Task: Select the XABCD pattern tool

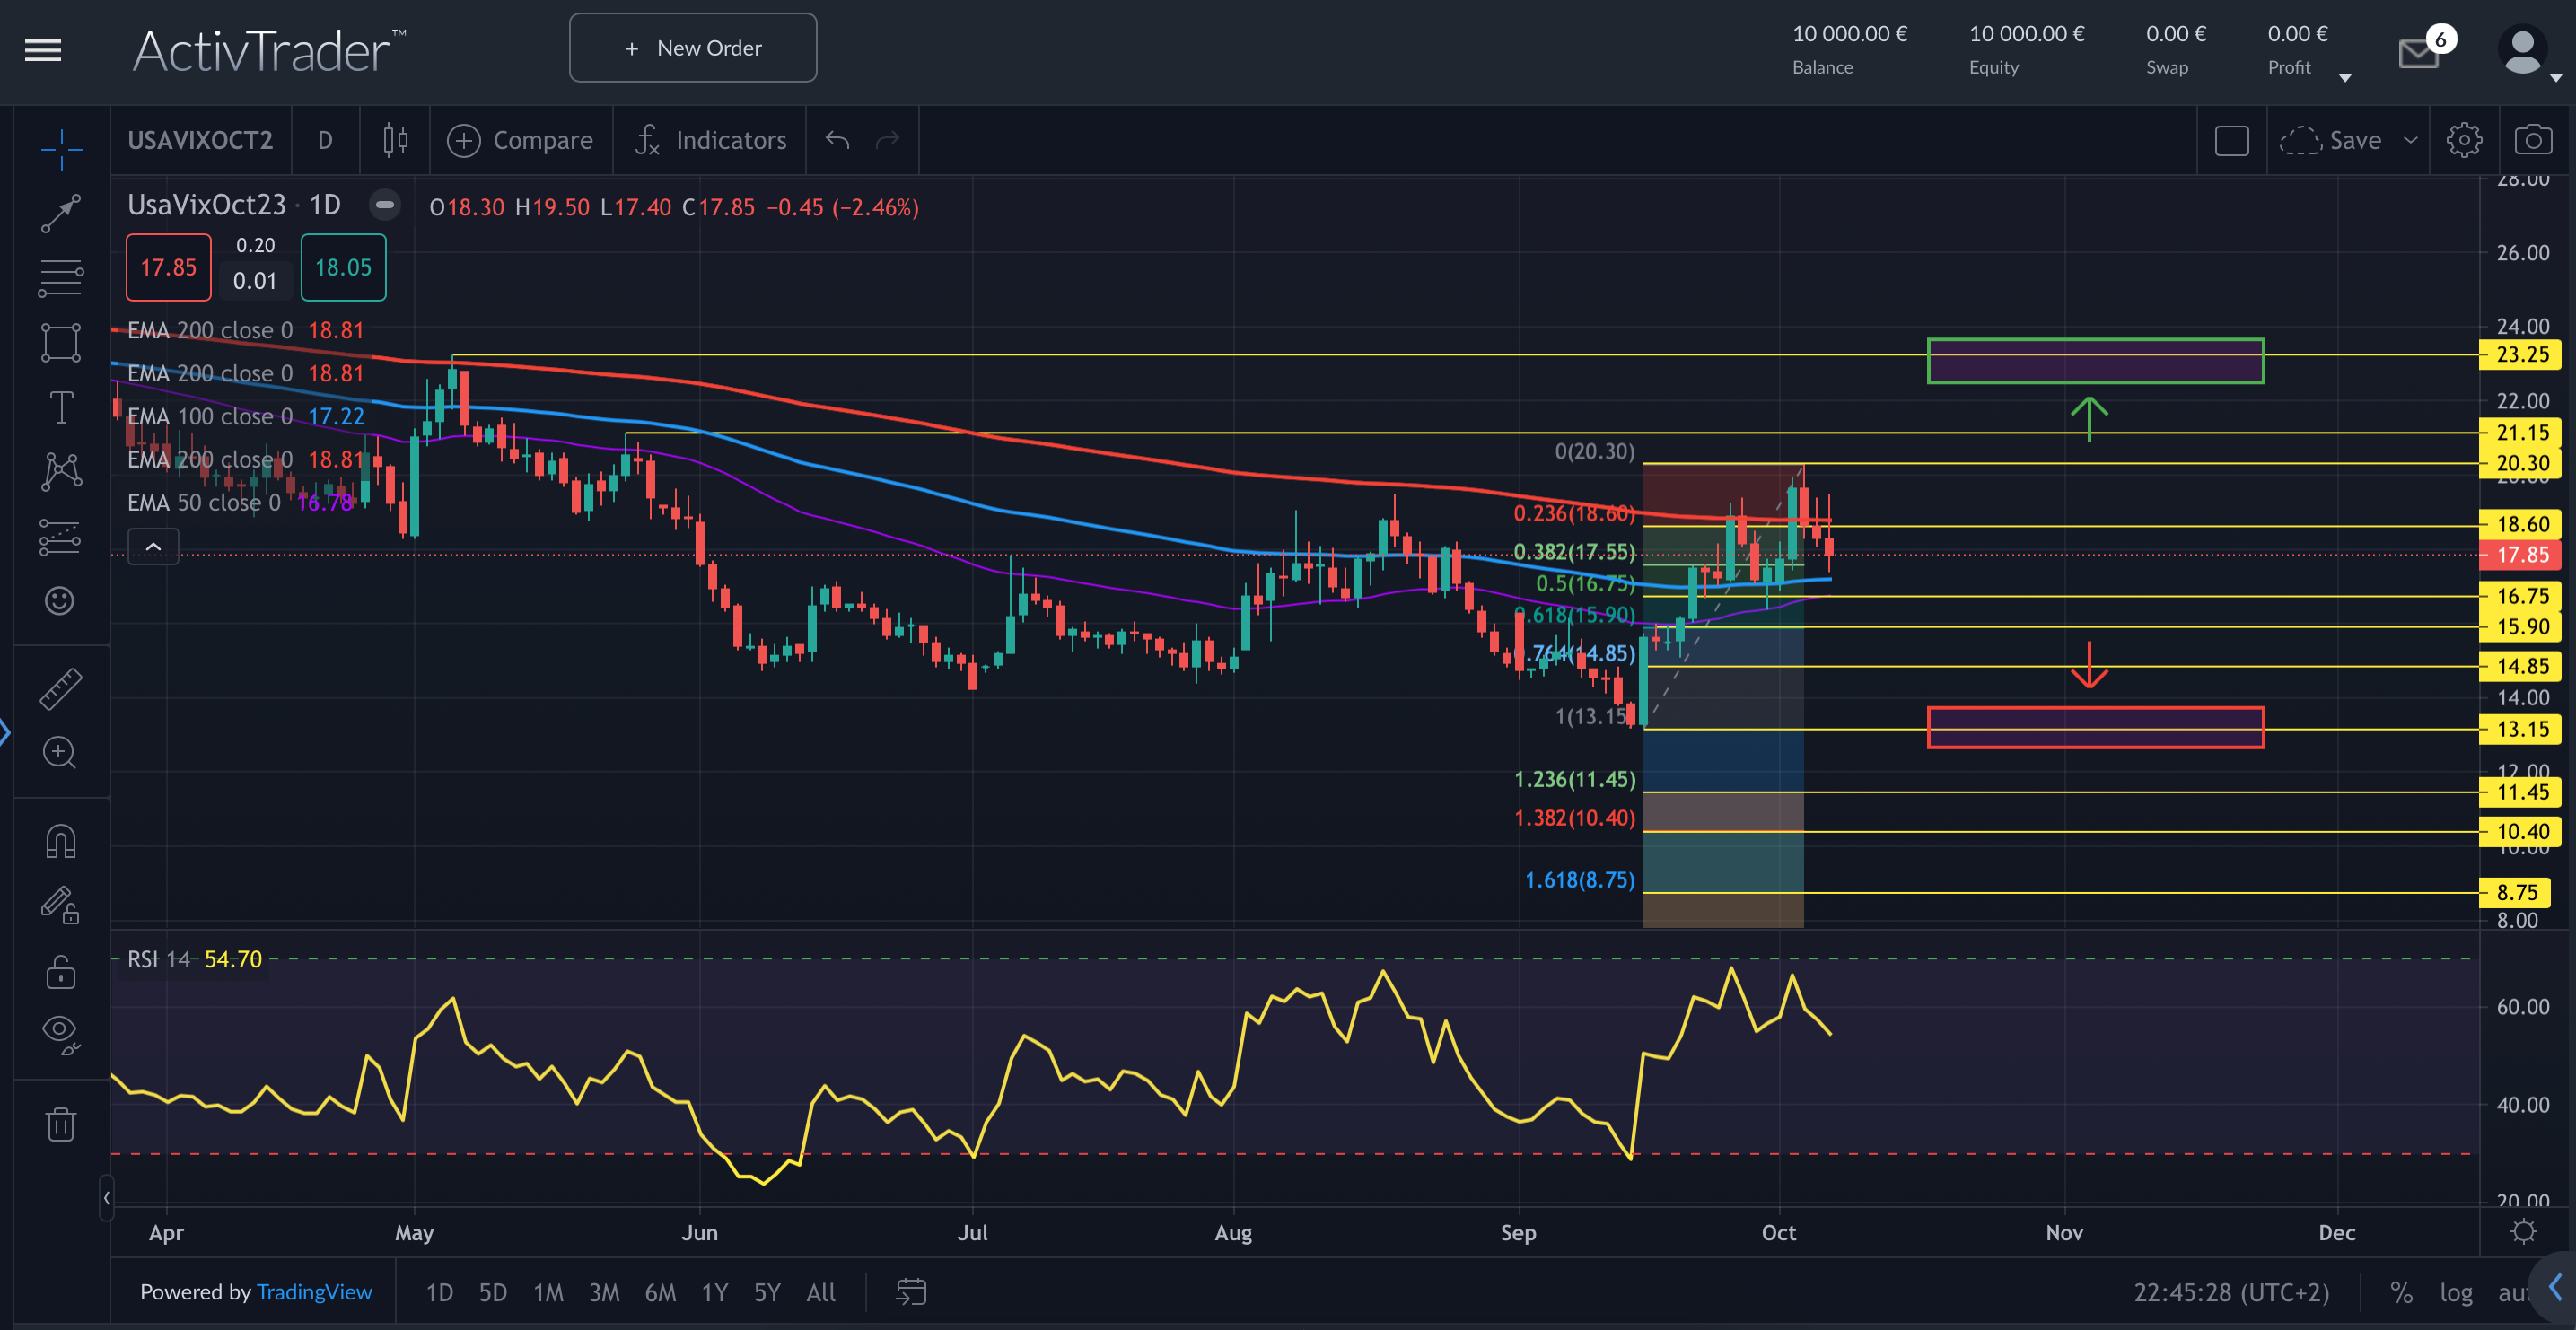Action: 60,471
